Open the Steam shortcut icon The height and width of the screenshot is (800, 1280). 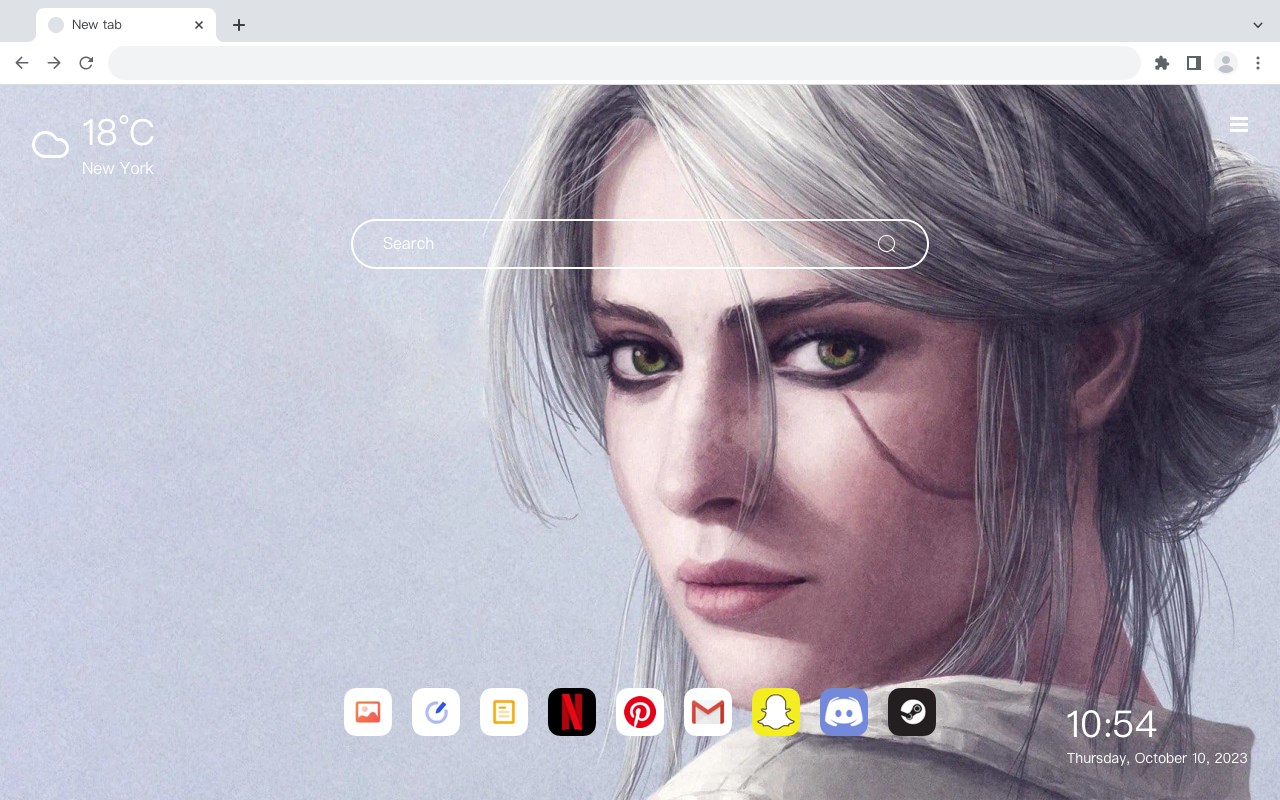(x=912, y=712)
